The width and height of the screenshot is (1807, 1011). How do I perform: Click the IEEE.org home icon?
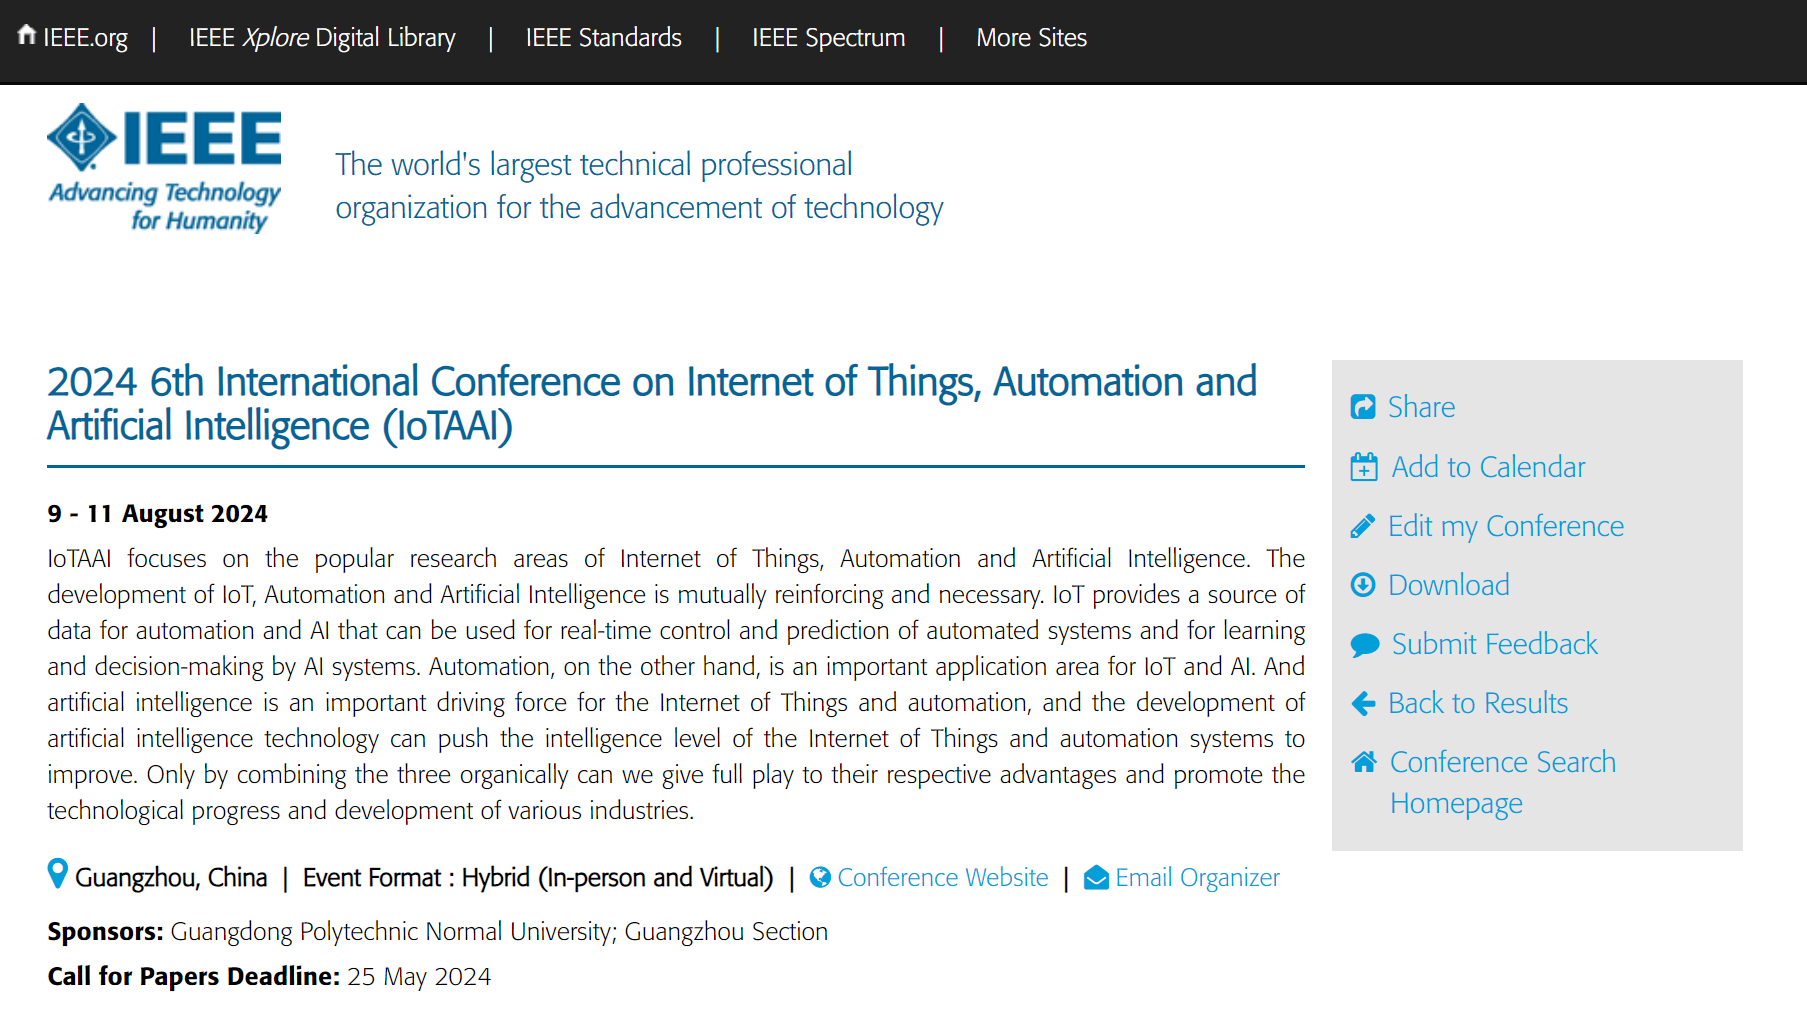27,35
